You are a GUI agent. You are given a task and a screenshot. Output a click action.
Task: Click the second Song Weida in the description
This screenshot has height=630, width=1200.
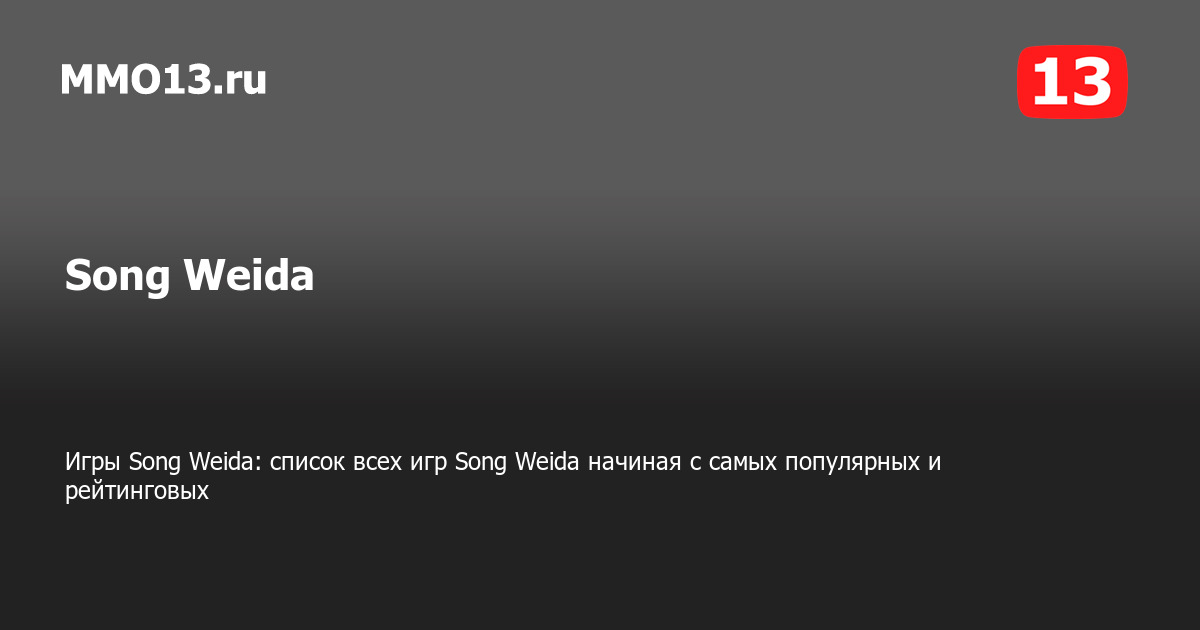pyautogui.click(x=517, y=463)
